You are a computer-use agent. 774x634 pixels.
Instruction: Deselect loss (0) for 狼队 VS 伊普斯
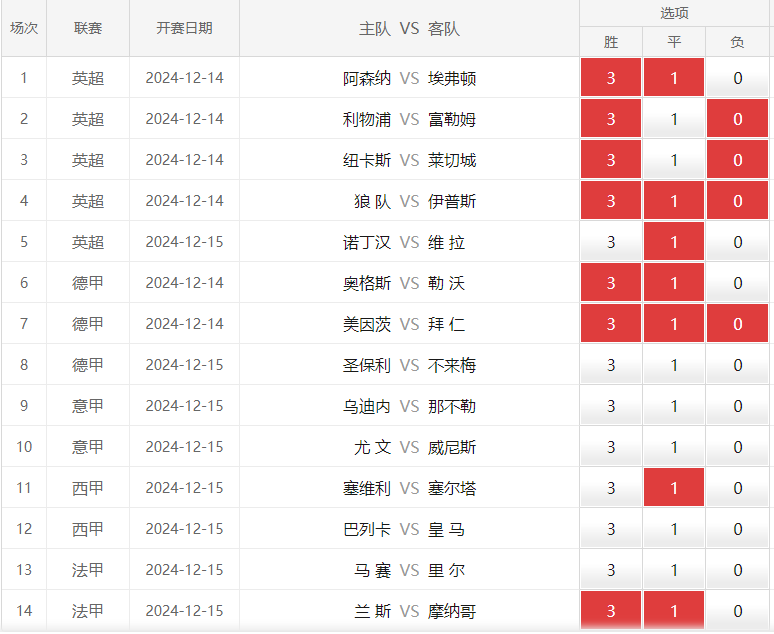[737, 200]
